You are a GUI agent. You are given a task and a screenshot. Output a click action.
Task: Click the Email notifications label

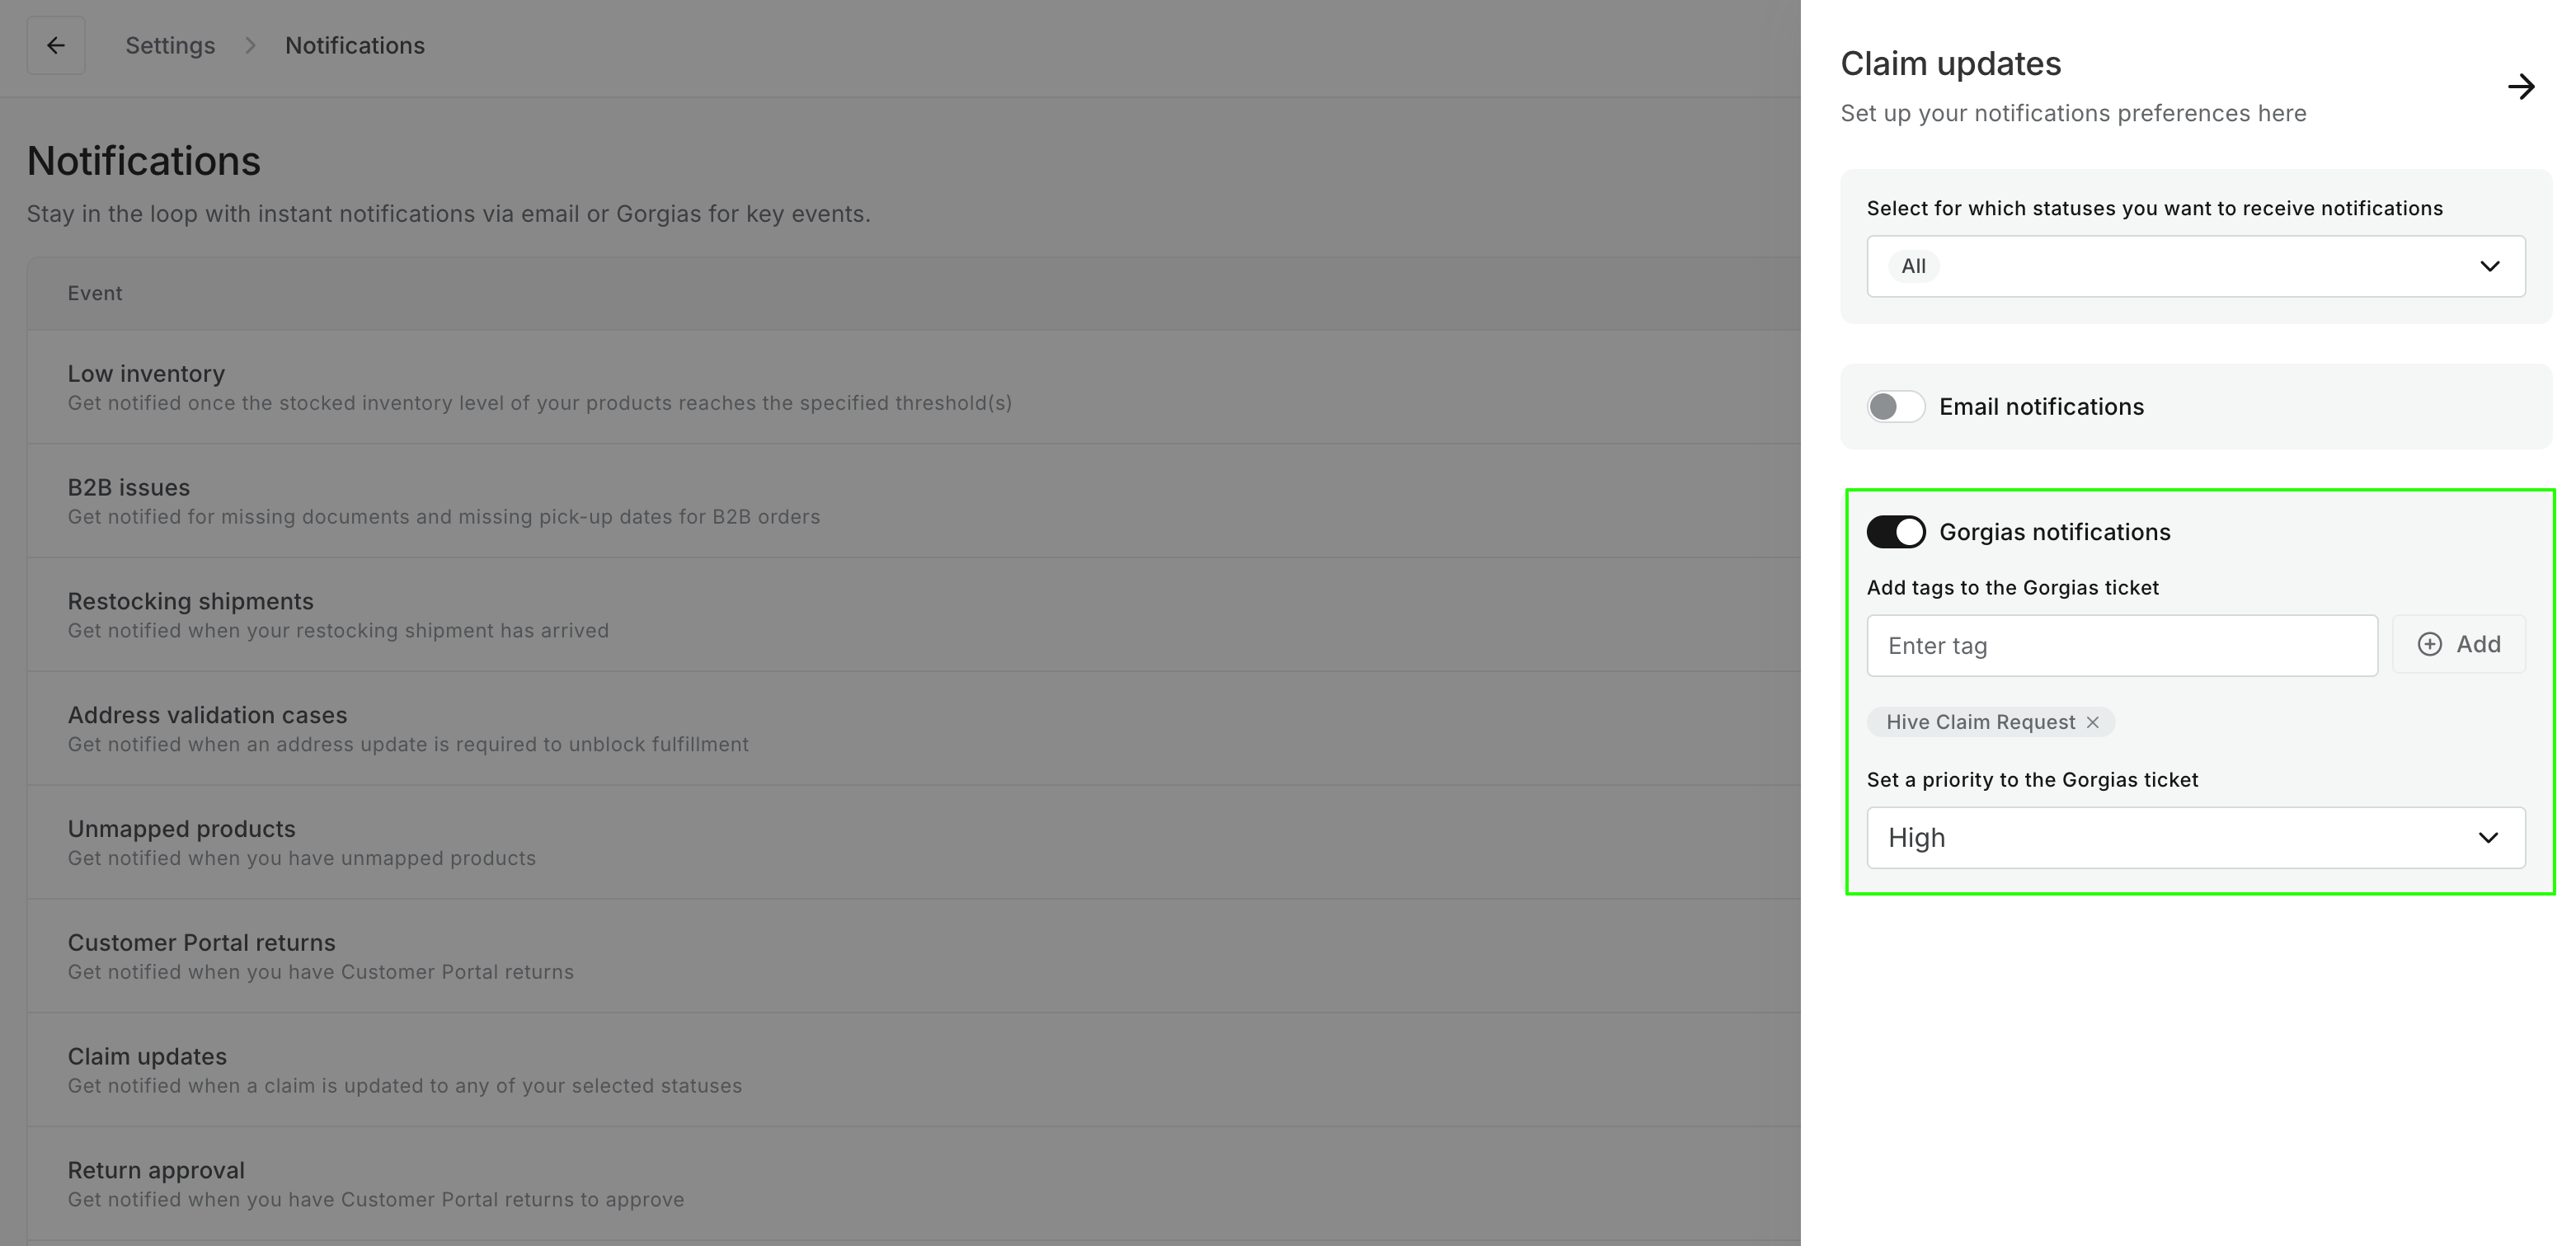(x=2041, y=407)
